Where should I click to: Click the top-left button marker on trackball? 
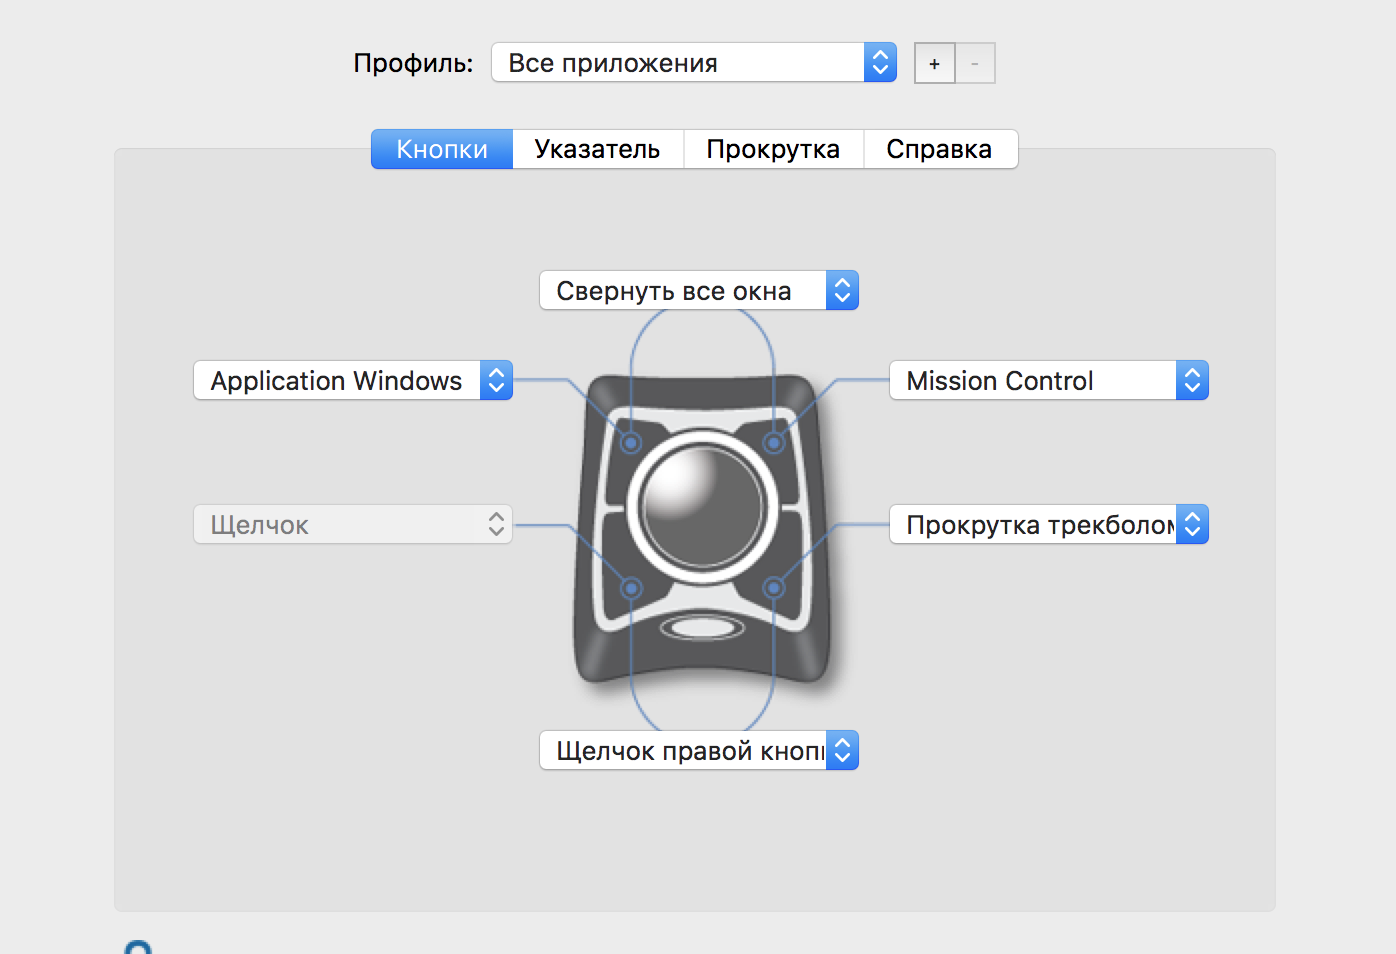[x=631, y=442]
